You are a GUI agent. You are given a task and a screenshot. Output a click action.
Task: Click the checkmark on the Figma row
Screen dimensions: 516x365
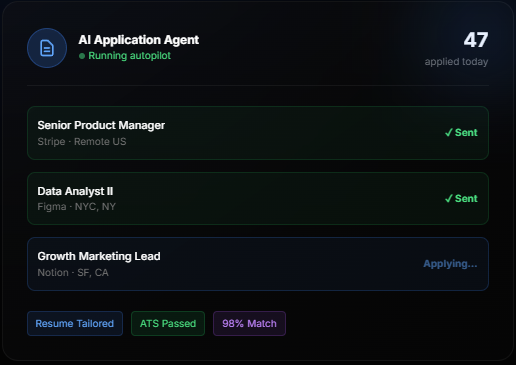click(x=449, y=199)
